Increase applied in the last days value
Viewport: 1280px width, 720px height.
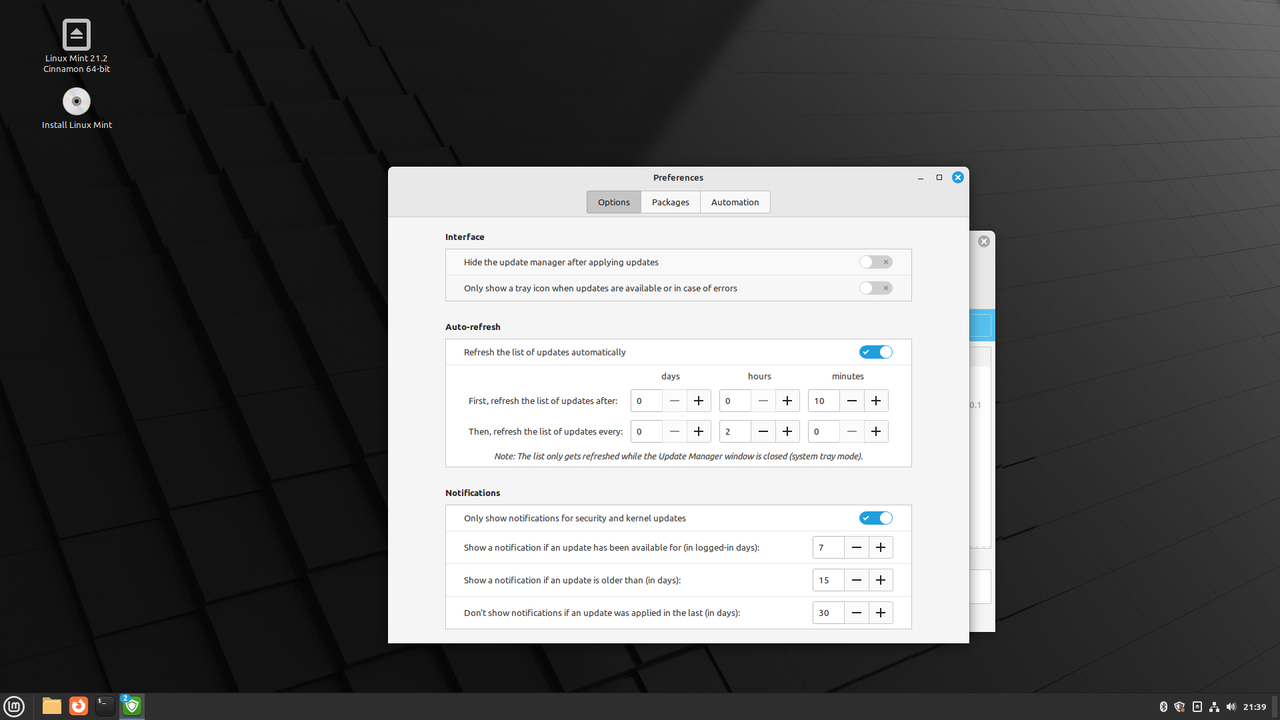point(881,613)
